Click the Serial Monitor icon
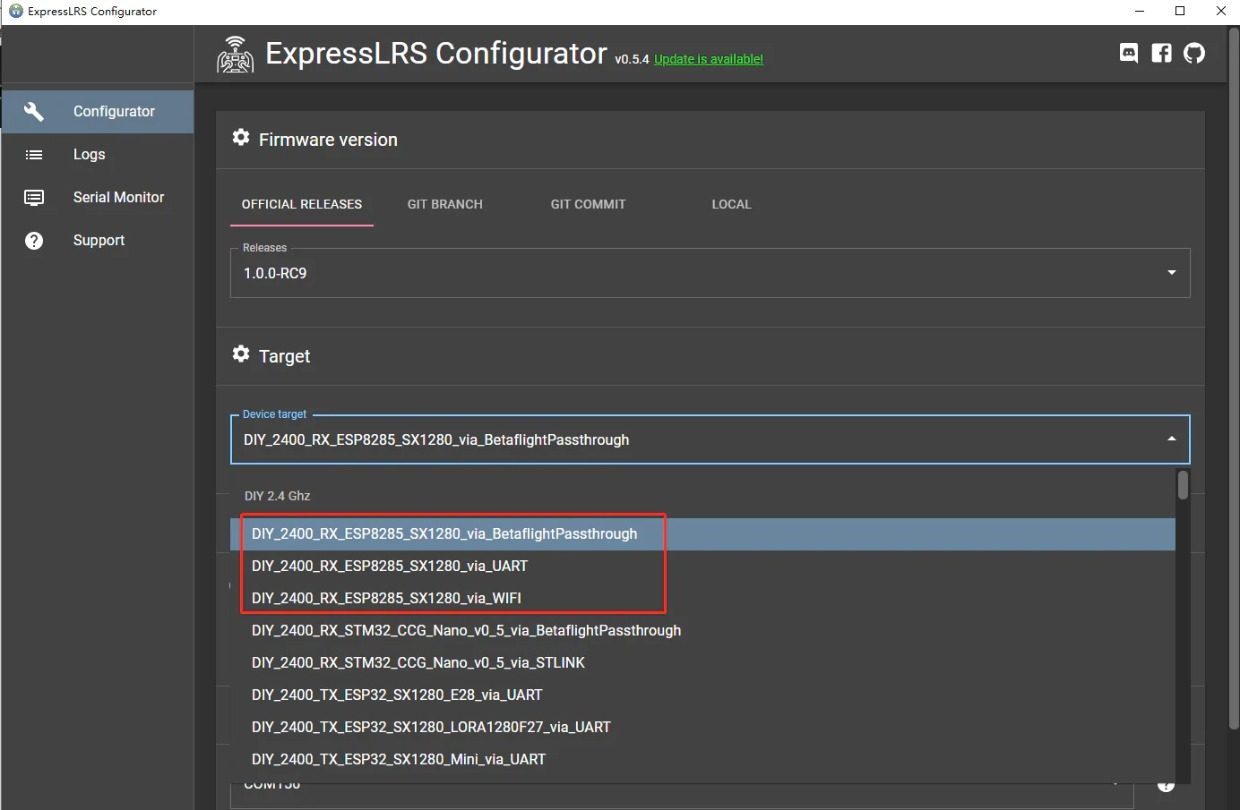The image size is (1240, 810). 34,197
